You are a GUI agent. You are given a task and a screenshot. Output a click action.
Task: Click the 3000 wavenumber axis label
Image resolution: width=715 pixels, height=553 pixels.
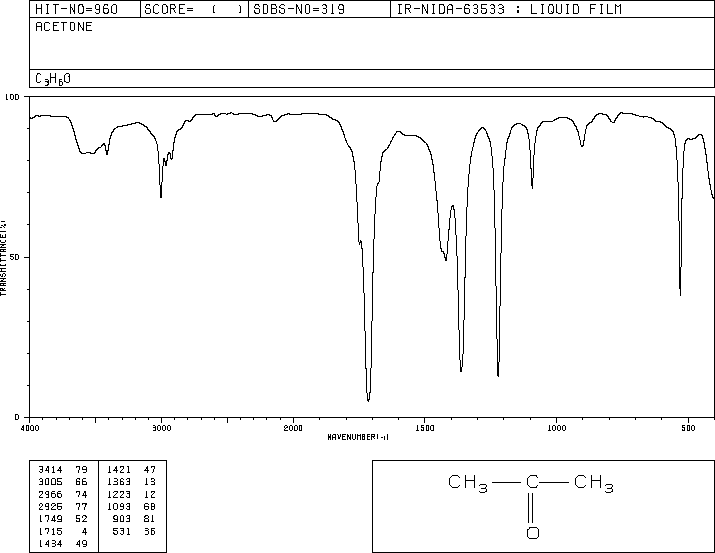(x=161, y=428)
